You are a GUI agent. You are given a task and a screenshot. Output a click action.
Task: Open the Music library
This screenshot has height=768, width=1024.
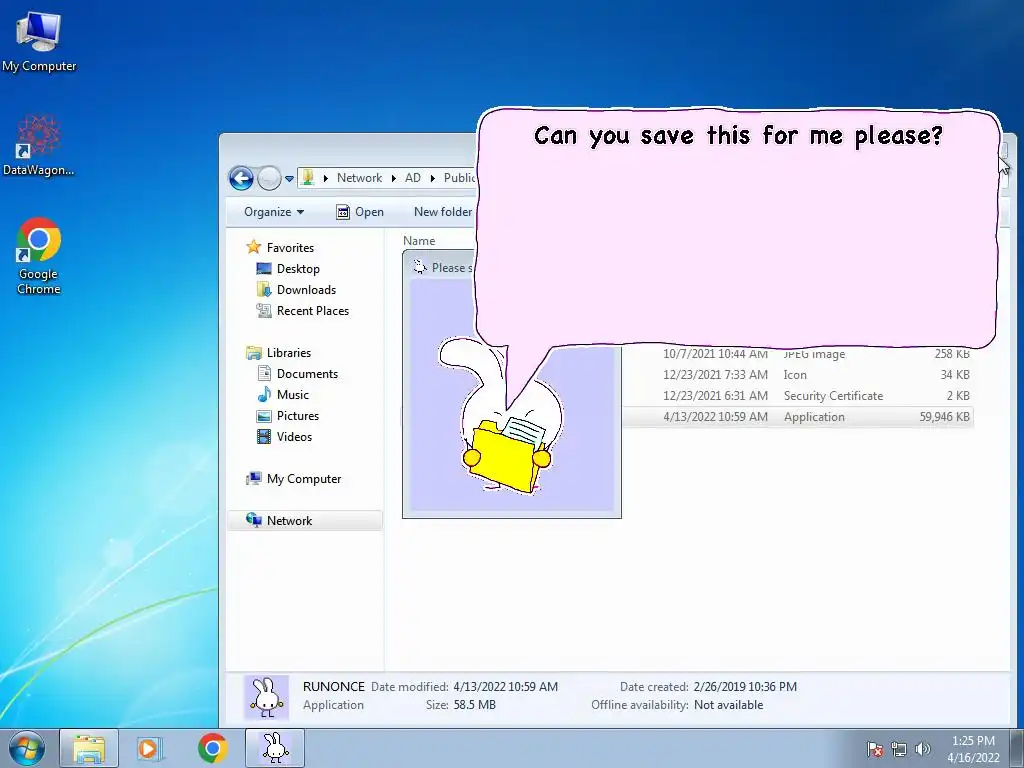tap(293, 394)
